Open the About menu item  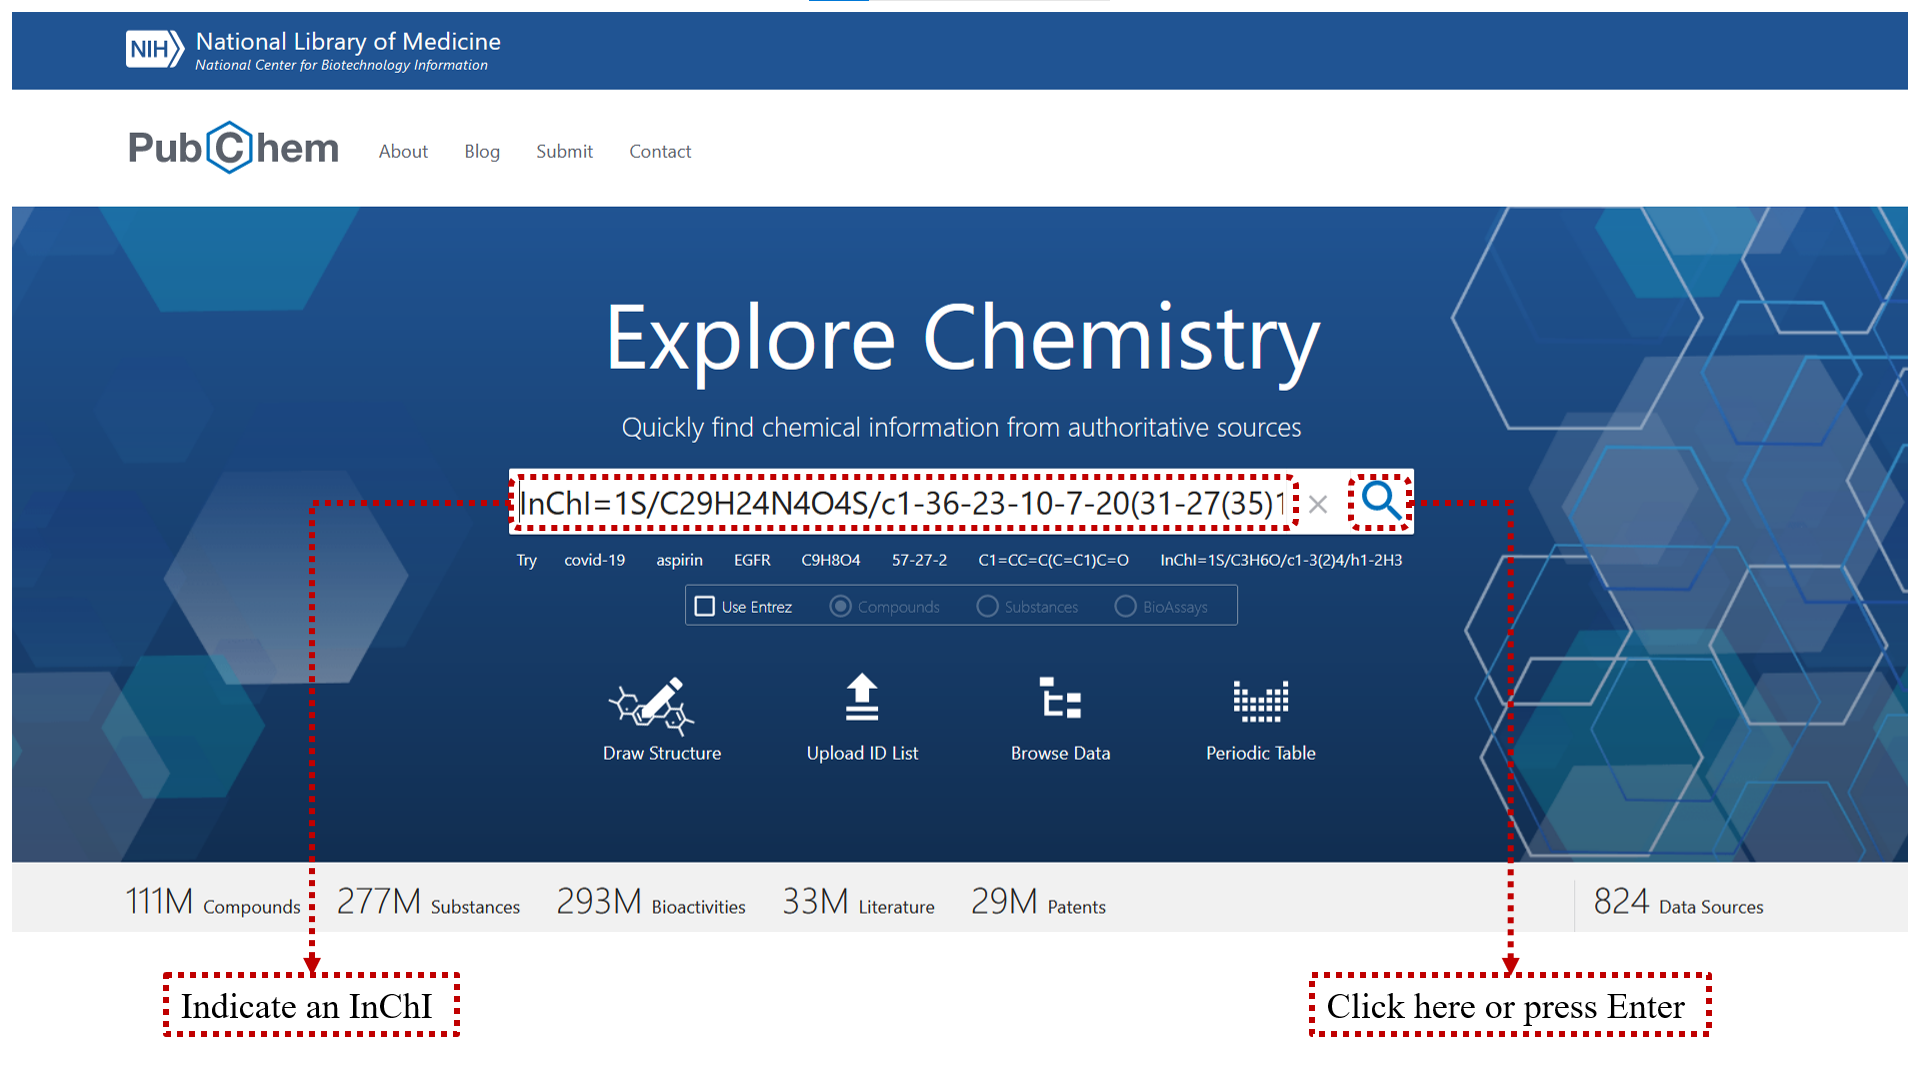[x=403, y=151]
